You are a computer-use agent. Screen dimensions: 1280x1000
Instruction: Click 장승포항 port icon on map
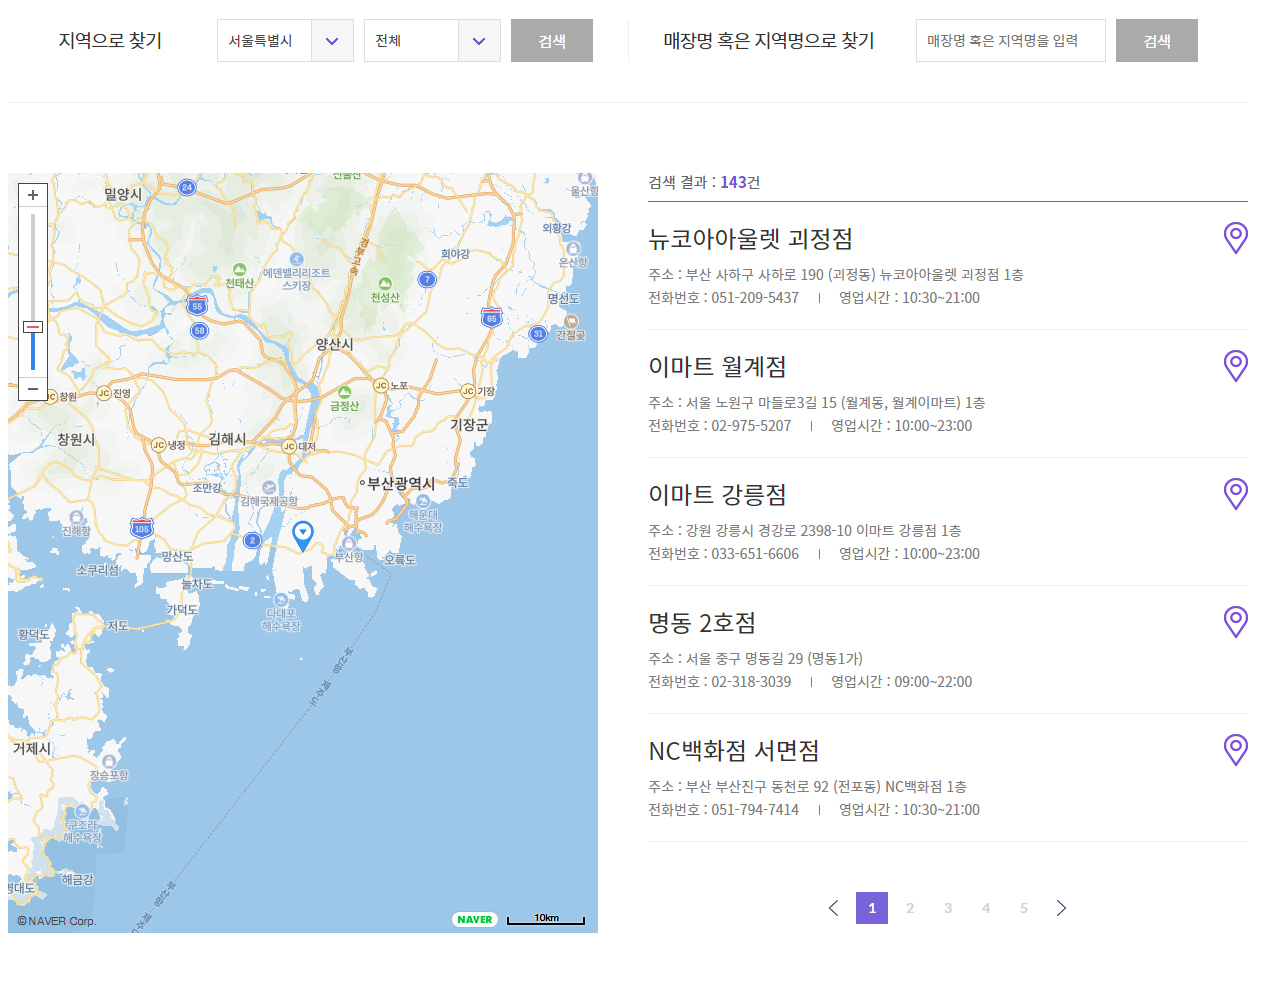[109, 762]
